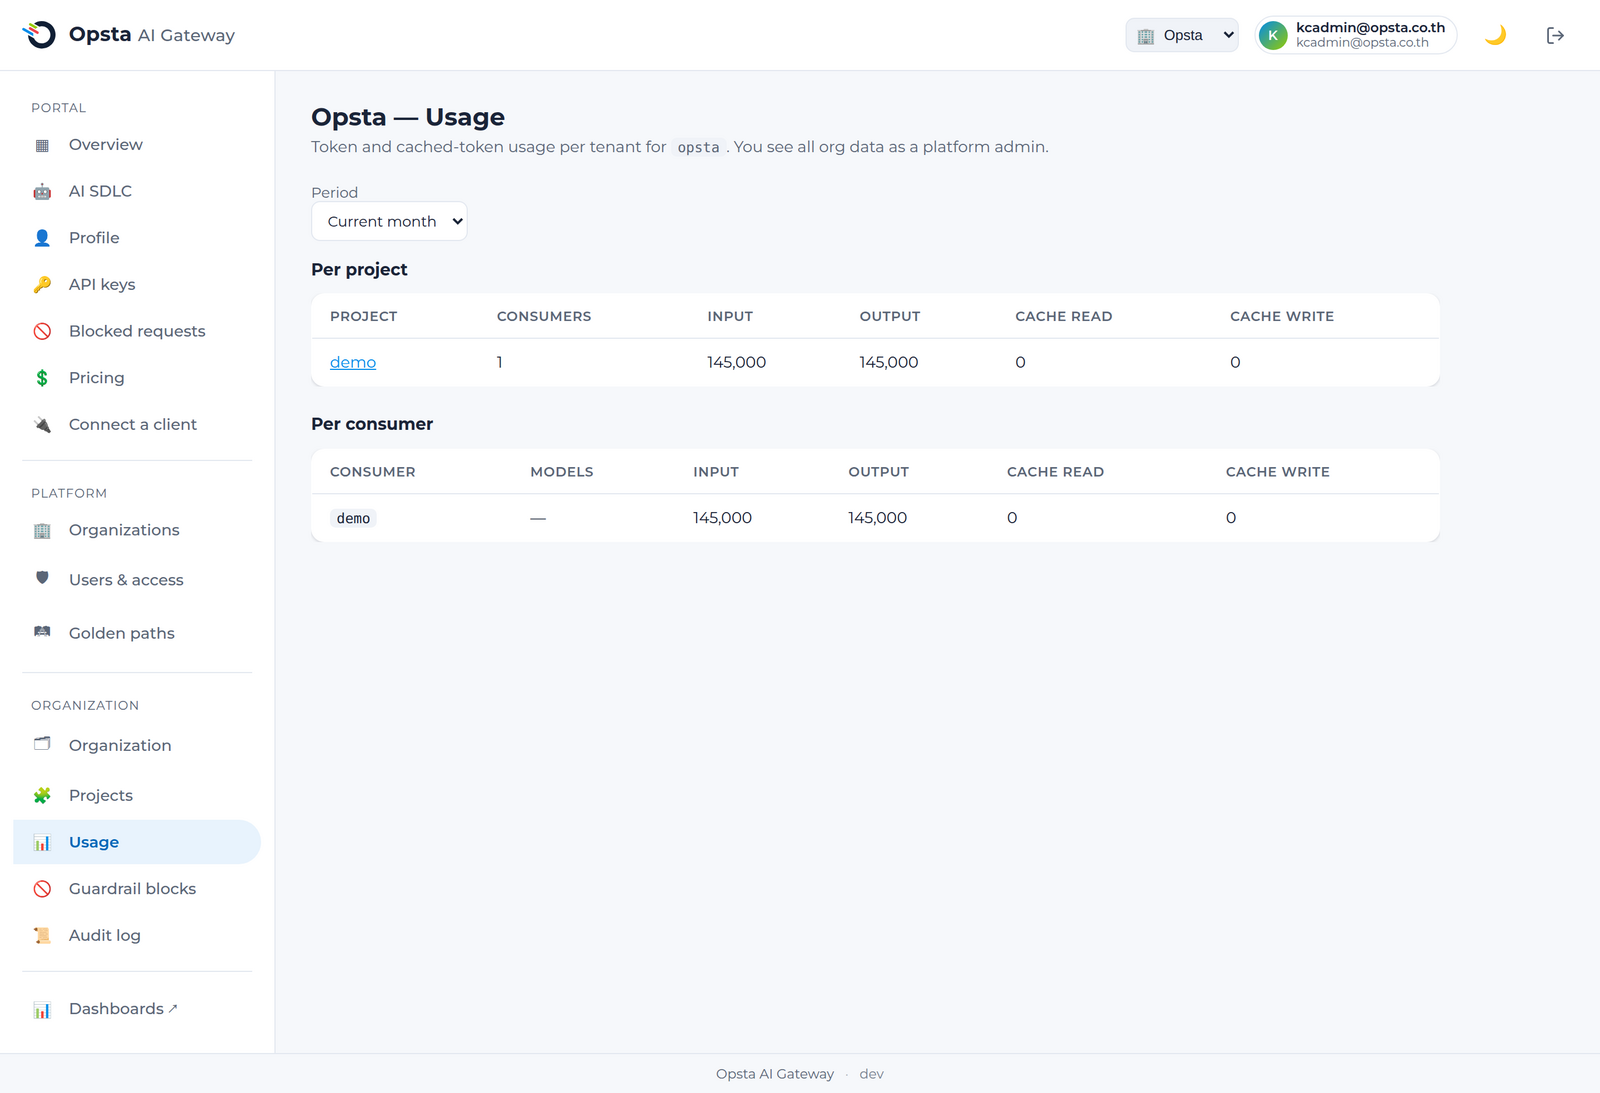Click the Usage bar chart icon
Image resolution: width=1600 pixels, height=1093 pixels.
42,843
